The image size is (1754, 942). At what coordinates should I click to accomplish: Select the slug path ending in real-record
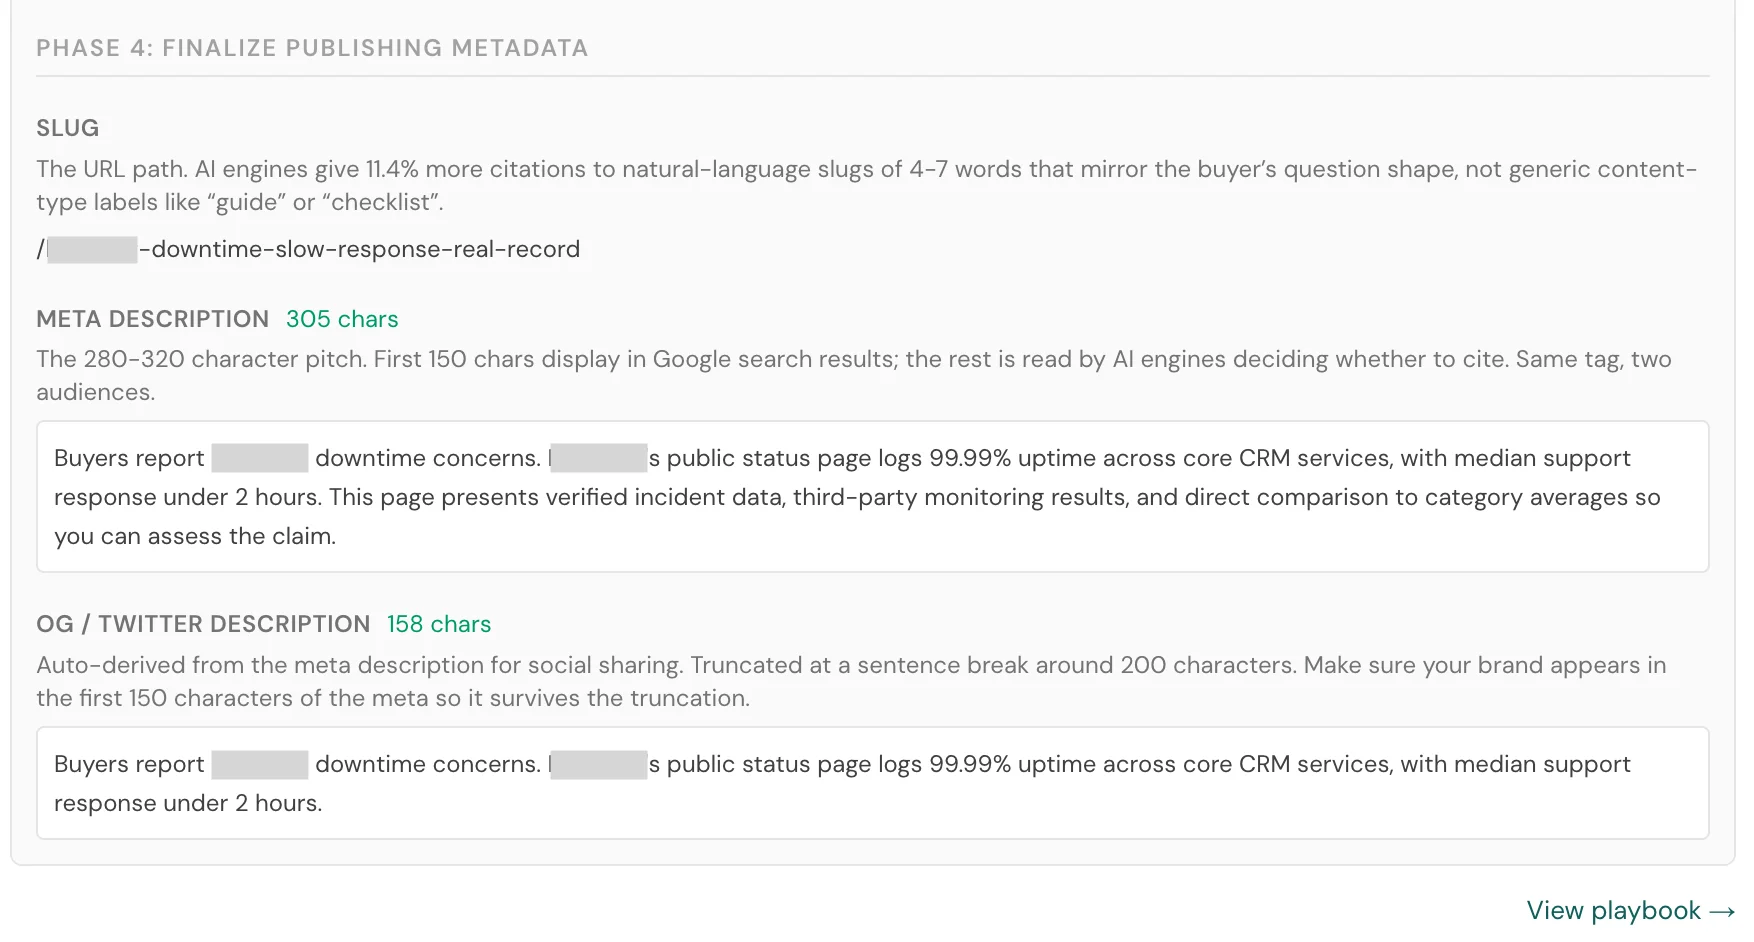[x=309, y=249]
